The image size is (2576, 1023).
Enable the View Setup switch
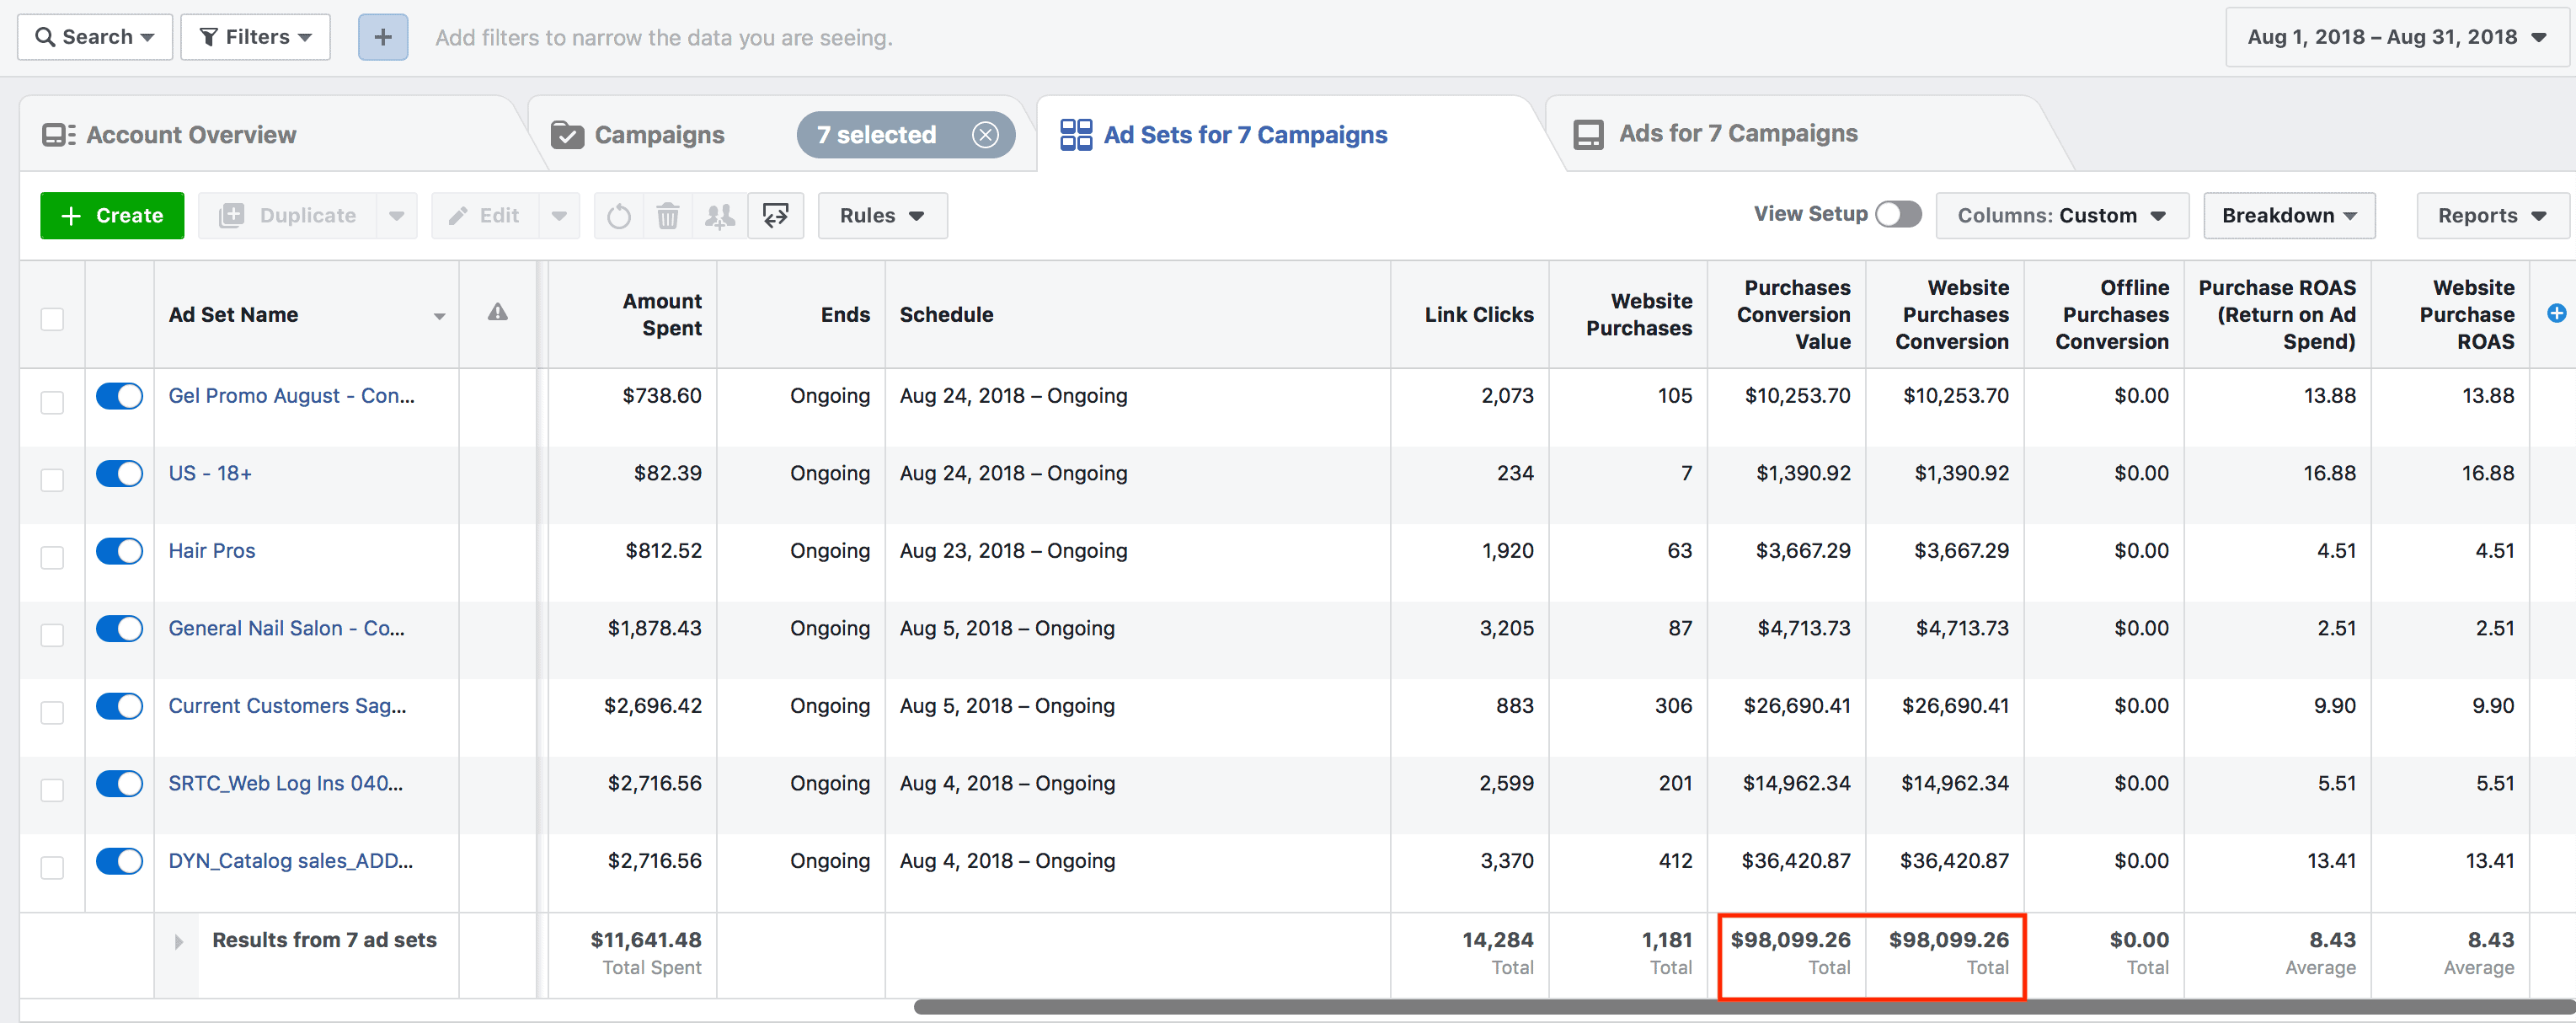tap(1898, 214)
